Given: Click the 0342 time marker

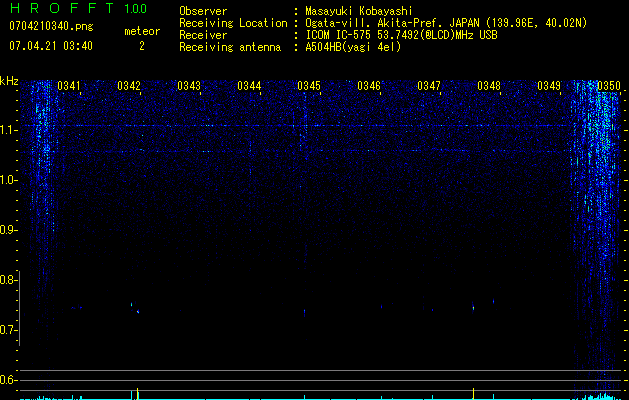Looking at the screenshot, I should point(129,86).
